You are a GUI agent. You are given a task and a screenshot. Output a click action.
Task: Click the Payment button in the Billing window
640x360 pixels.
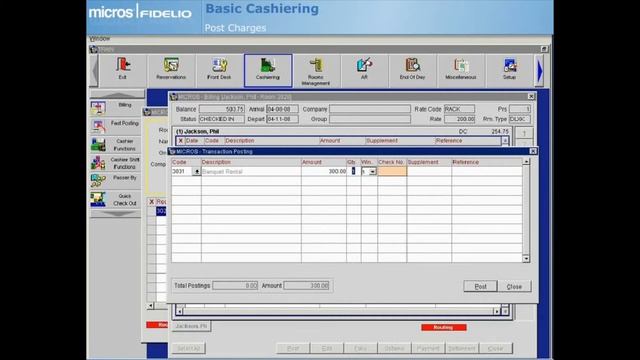[428, 349]
